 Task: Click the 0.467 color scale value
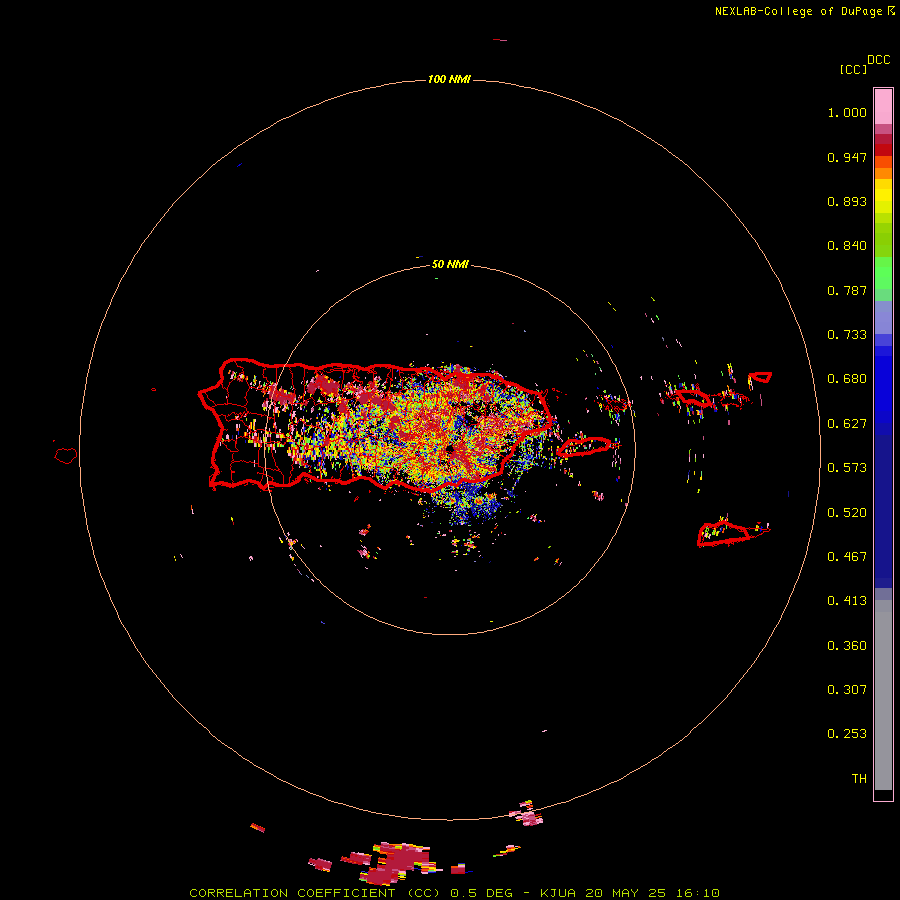(847, 557)
